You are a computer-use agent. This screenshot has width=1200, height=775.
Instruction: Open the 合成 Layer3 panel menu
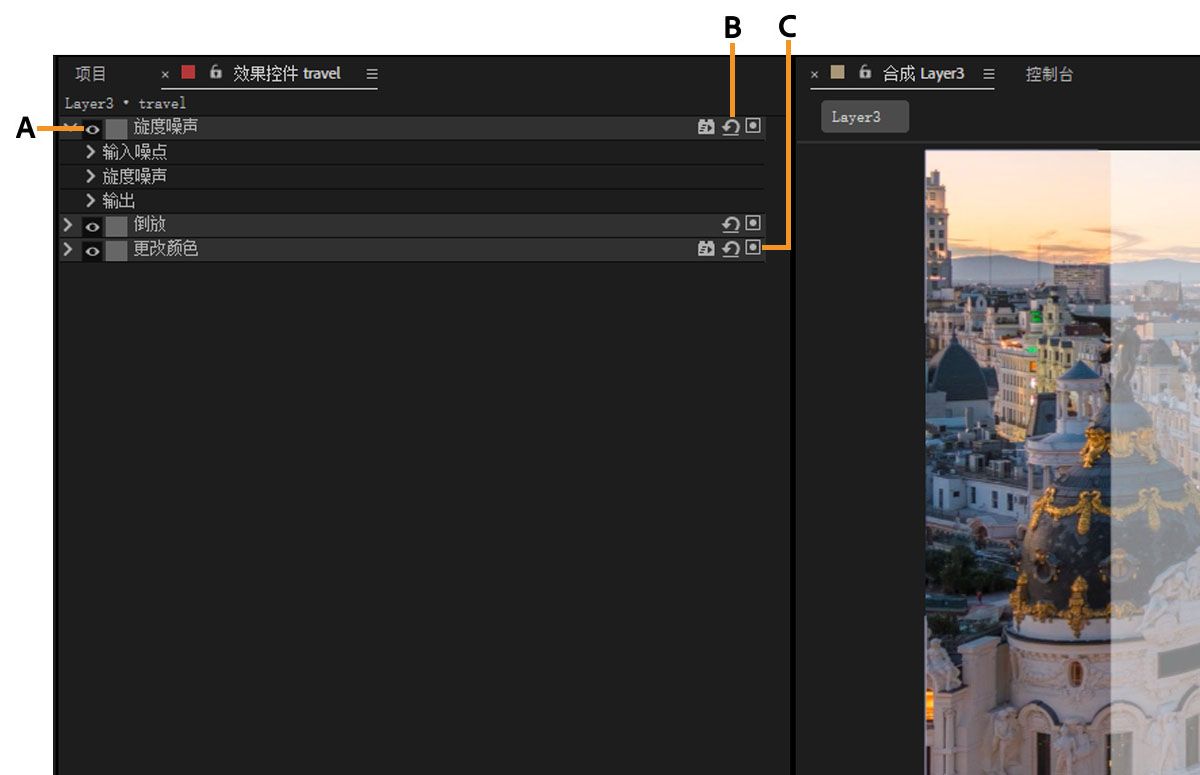[x=989, y=74]
